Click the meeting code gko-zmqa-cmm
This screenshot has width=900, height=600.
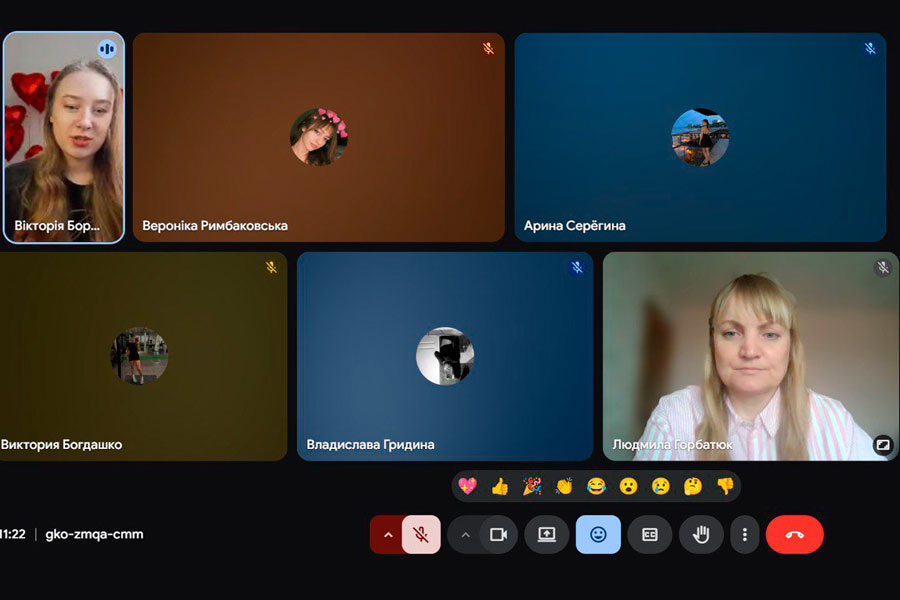pos(94,534)
